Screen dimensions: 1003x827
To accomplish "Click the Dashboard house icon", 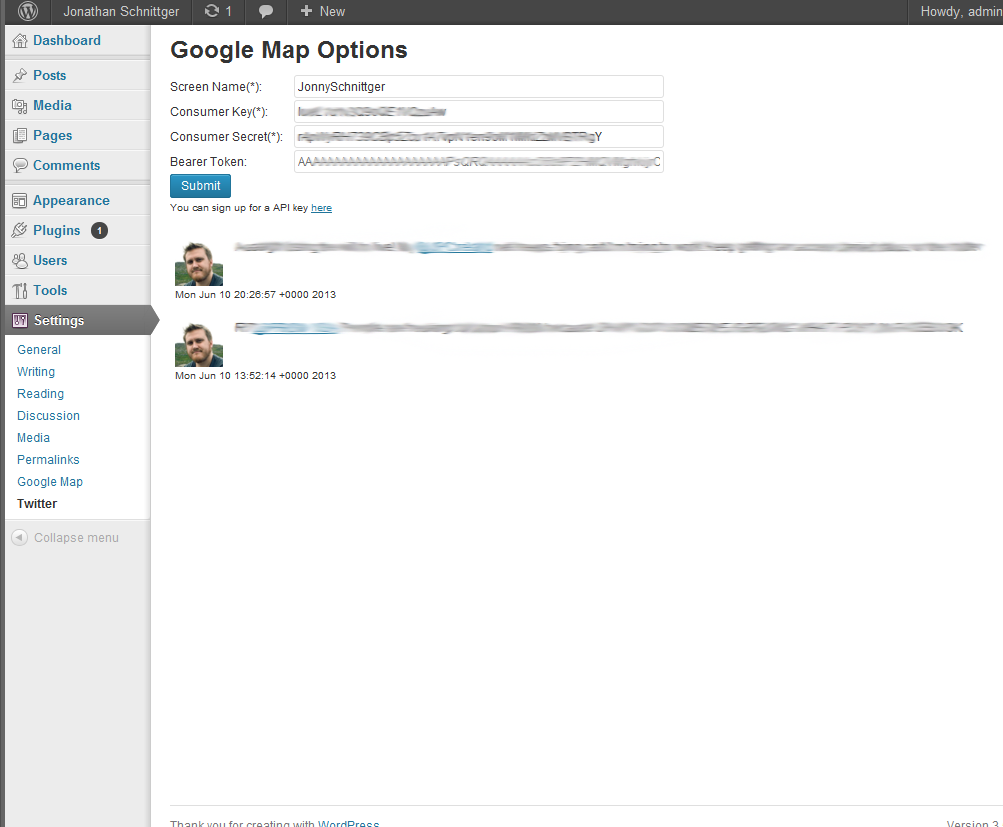I will 20,41.
